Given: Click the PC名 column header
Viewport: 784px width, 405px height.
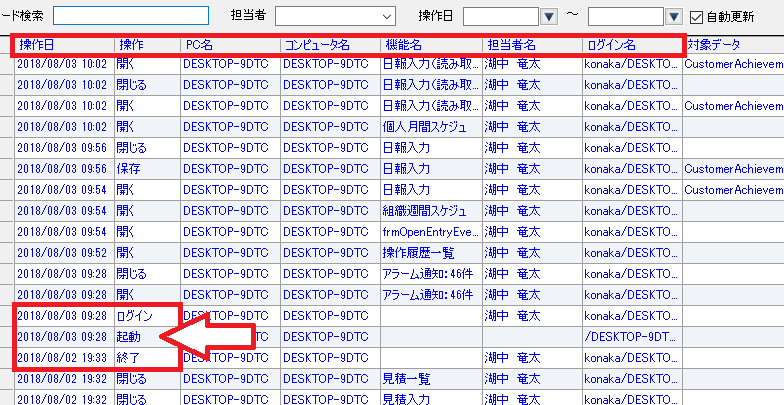Looking at the screenshot, I should (x=228, y=45).
